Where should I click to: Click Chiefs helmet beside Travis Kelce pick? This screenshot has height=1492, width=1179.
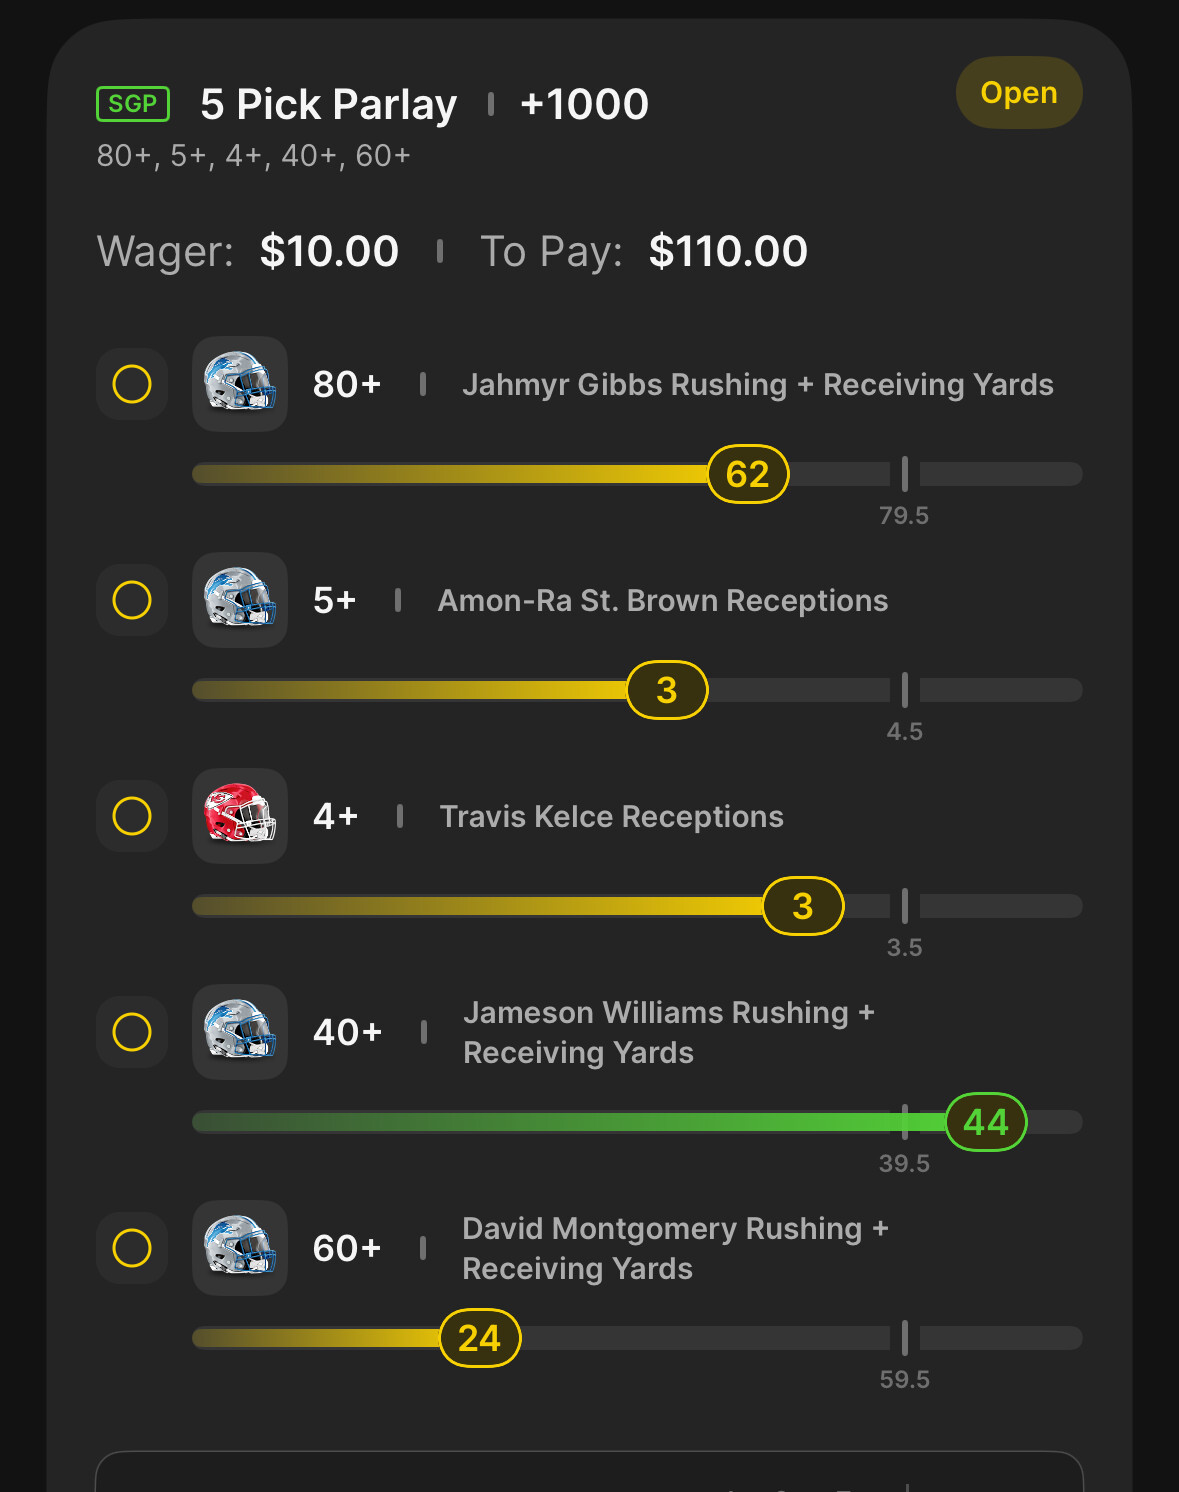coord(240,816)
